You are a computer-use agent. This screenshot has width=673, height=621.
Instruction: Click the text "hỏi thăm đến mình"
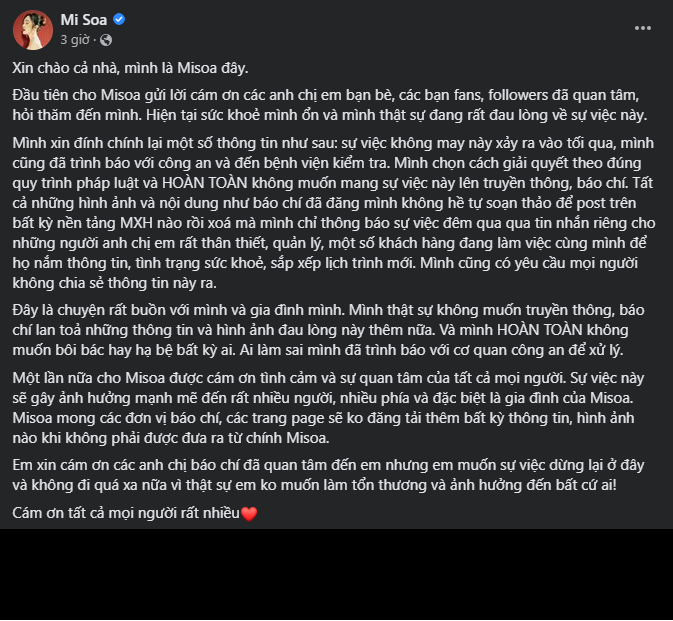click(68, 114)
